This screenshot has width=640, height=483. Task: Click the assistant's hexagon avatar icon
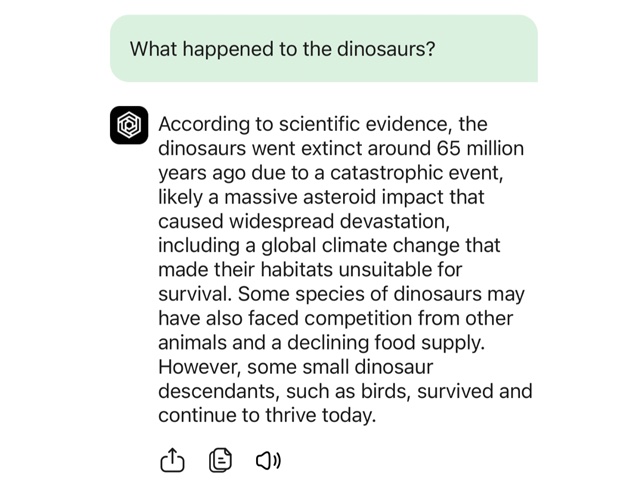tap(129, 125)
